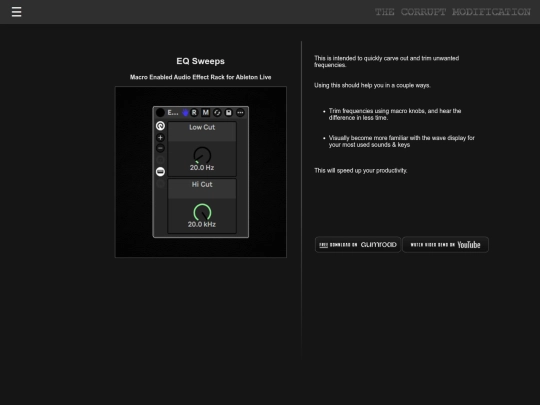
Task: Click the save preset disk icon
Action: (x=228, y=113)
